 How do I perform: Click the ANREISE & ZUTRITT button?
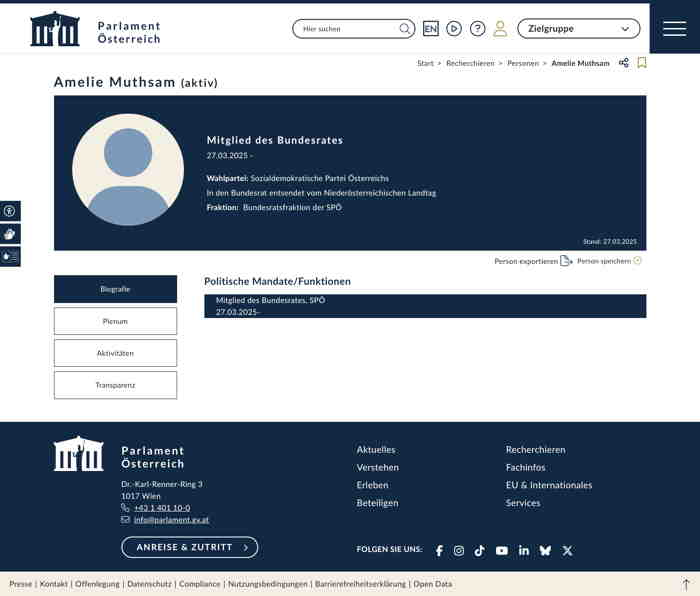(190, 547)
